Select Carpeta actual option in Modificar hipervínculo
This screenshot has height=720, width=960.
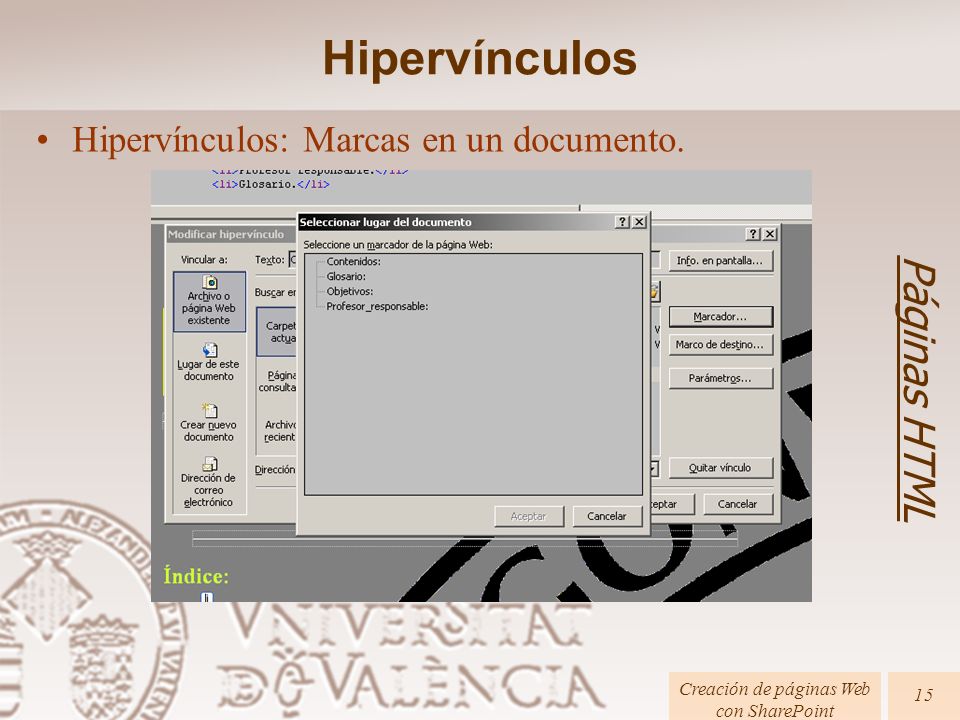pyautogui.click(x=277, y=332)
